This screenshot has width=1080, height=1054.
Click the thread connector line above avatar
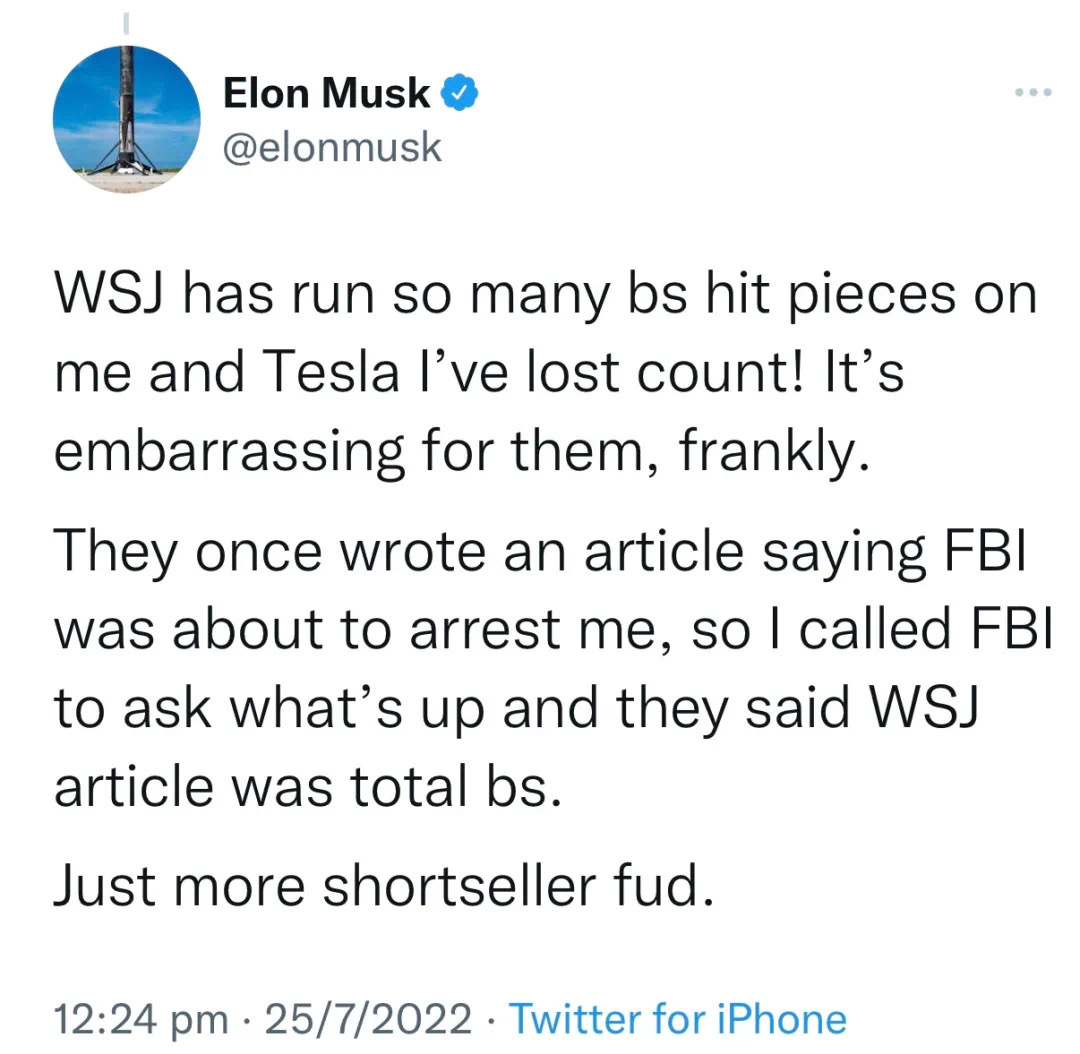(x=125, y=23)
